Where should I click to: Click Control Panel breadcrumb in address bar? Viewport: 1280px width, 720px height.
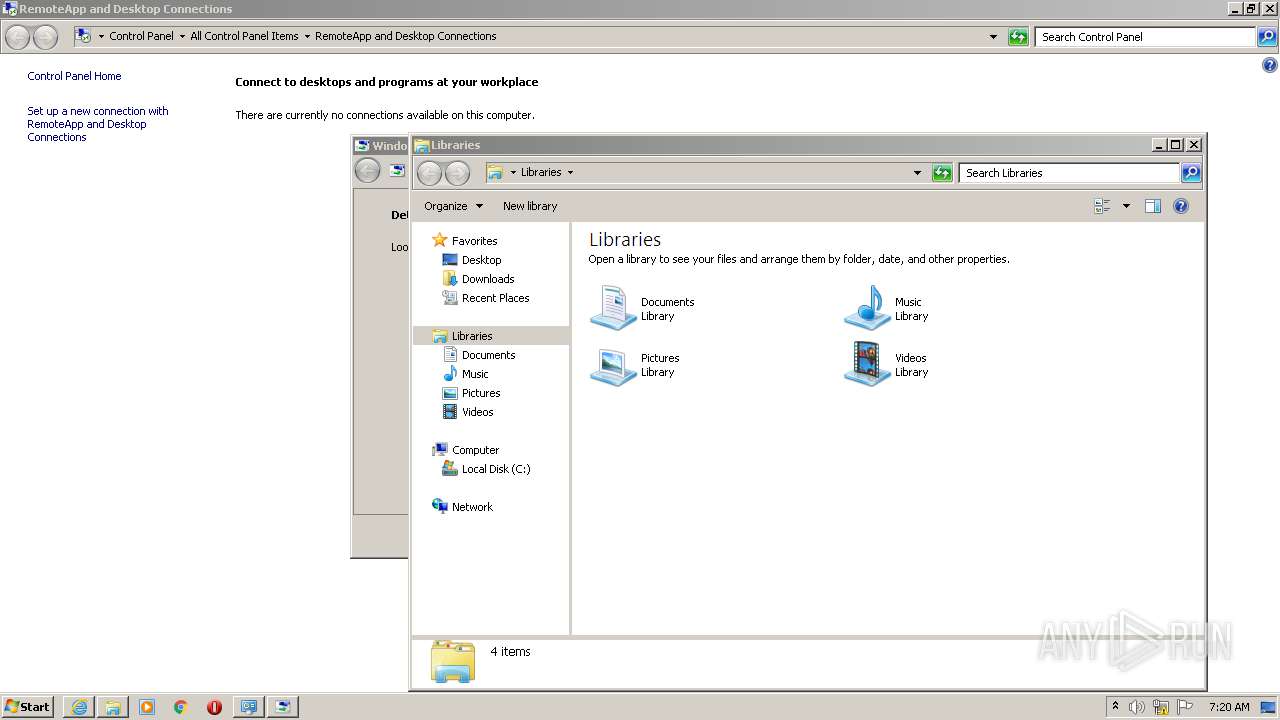point(141,36)
